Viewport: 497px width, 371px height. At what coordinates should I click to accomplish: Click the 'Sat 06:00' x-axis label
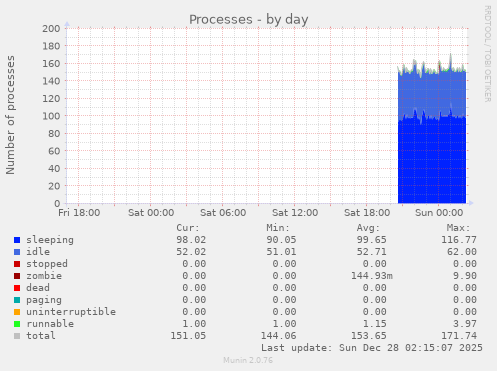(x=223, y=213)
